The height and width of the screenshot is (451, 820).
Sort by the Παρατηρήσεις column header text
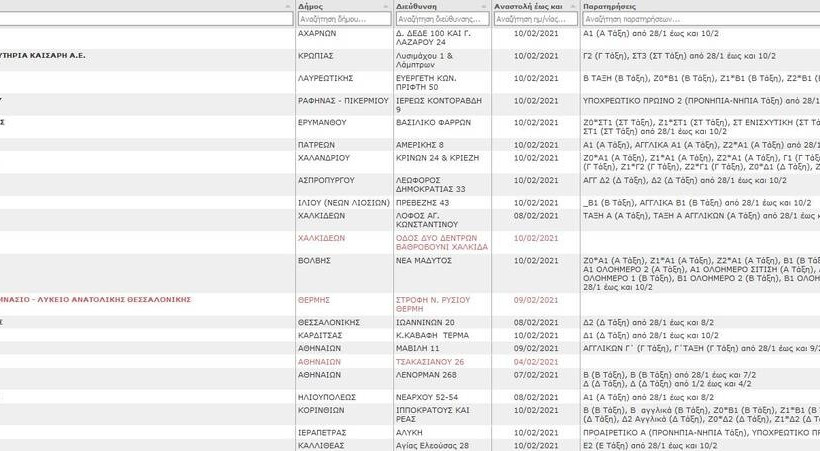608,6
